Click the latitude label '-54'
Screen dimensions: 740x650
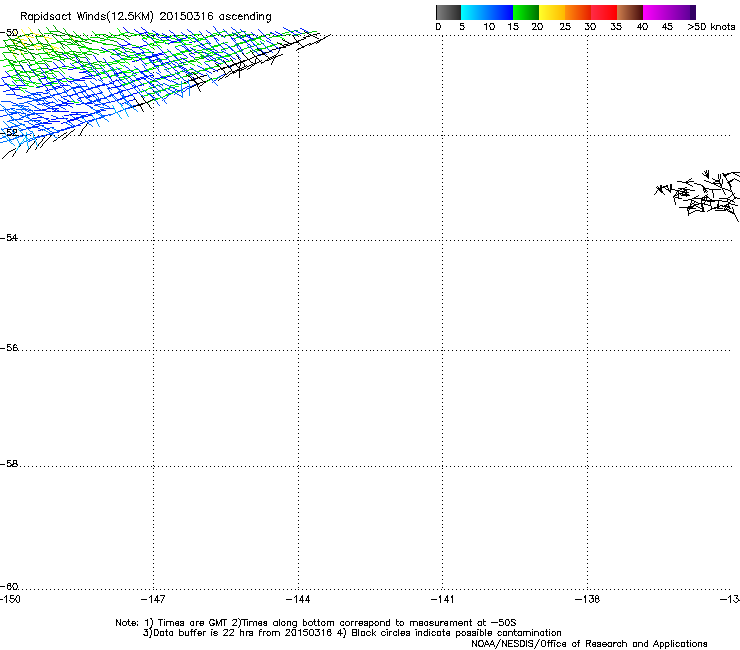pos(9,238)
